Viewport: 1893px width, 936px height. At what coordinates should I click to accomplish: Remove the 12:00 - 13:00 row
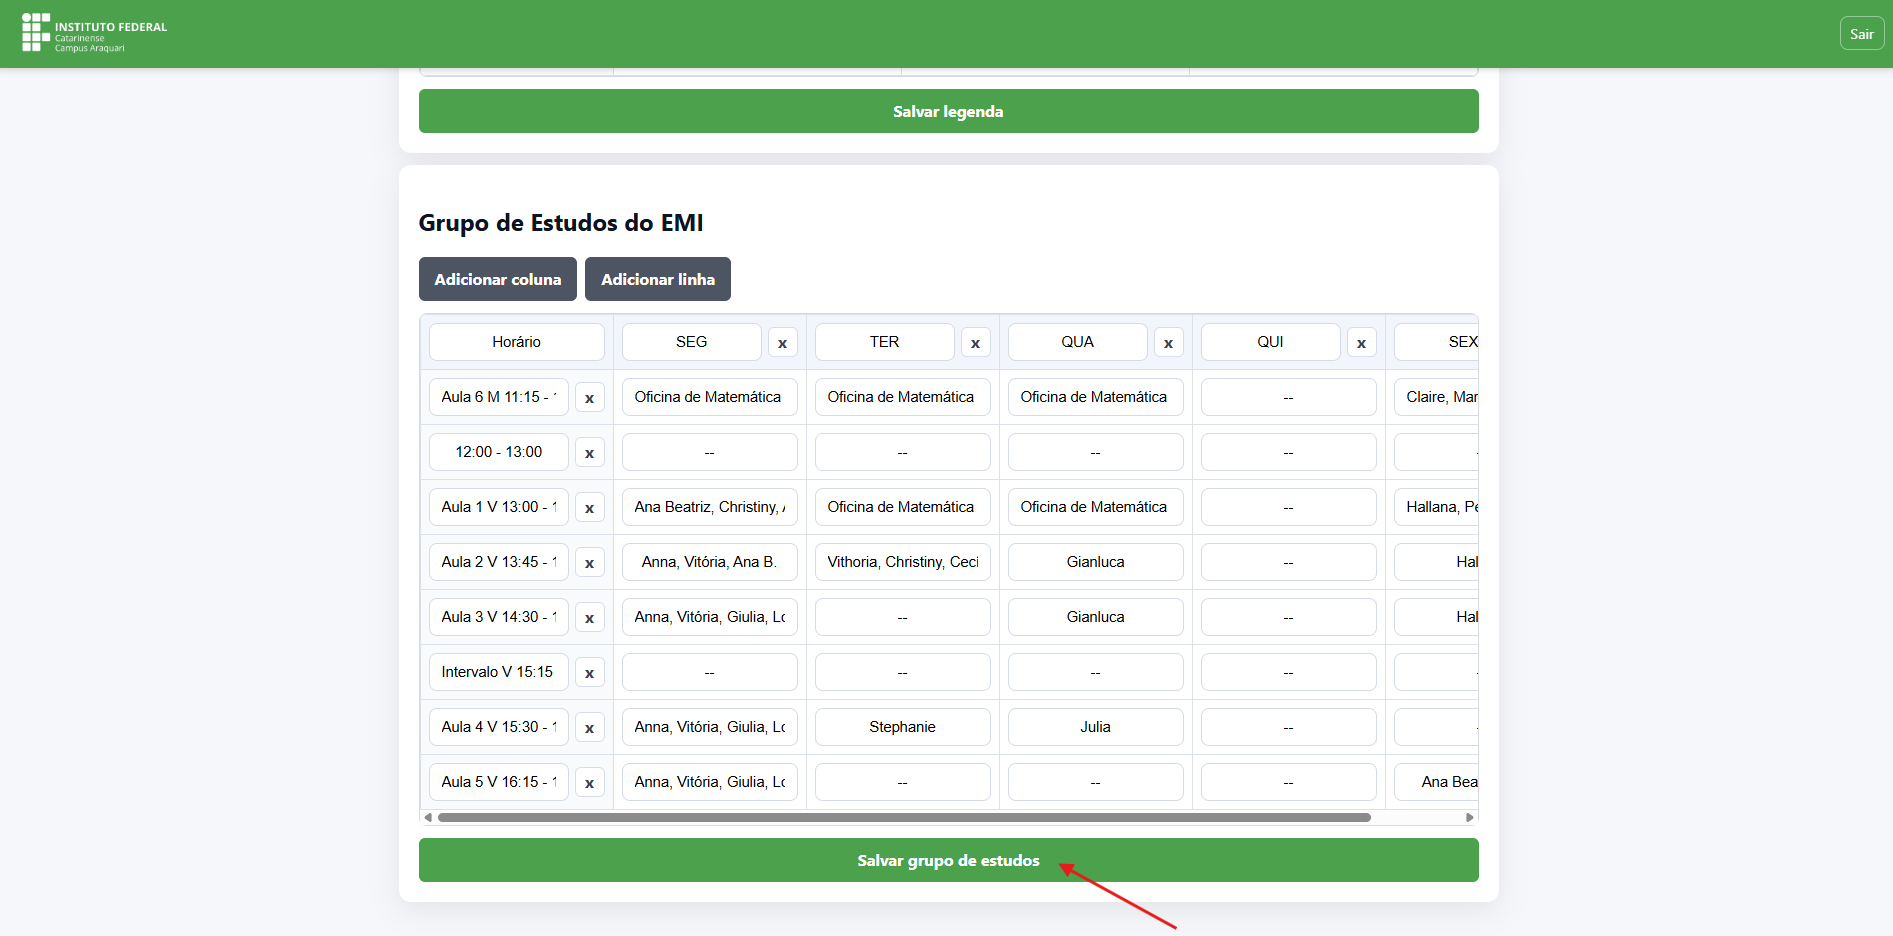(x=590, y=453)
